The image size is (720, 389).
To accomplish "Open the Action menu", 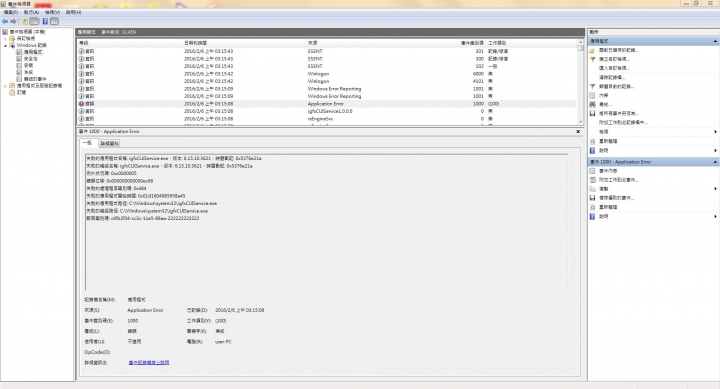I will point(31,12).
